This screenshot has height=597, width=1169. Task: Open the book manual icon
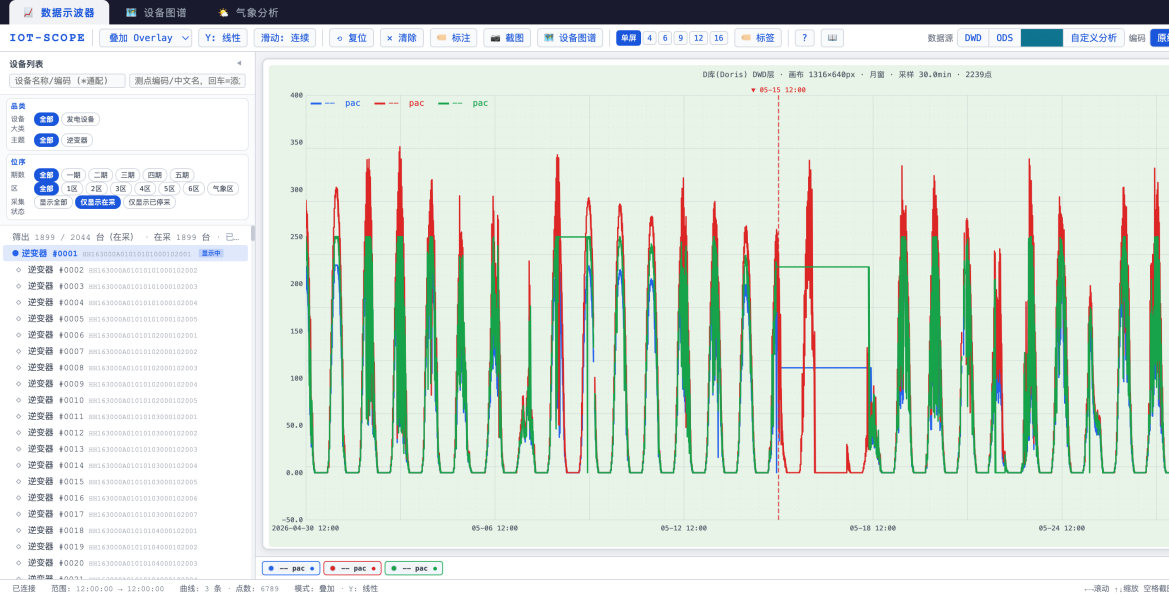832,38
